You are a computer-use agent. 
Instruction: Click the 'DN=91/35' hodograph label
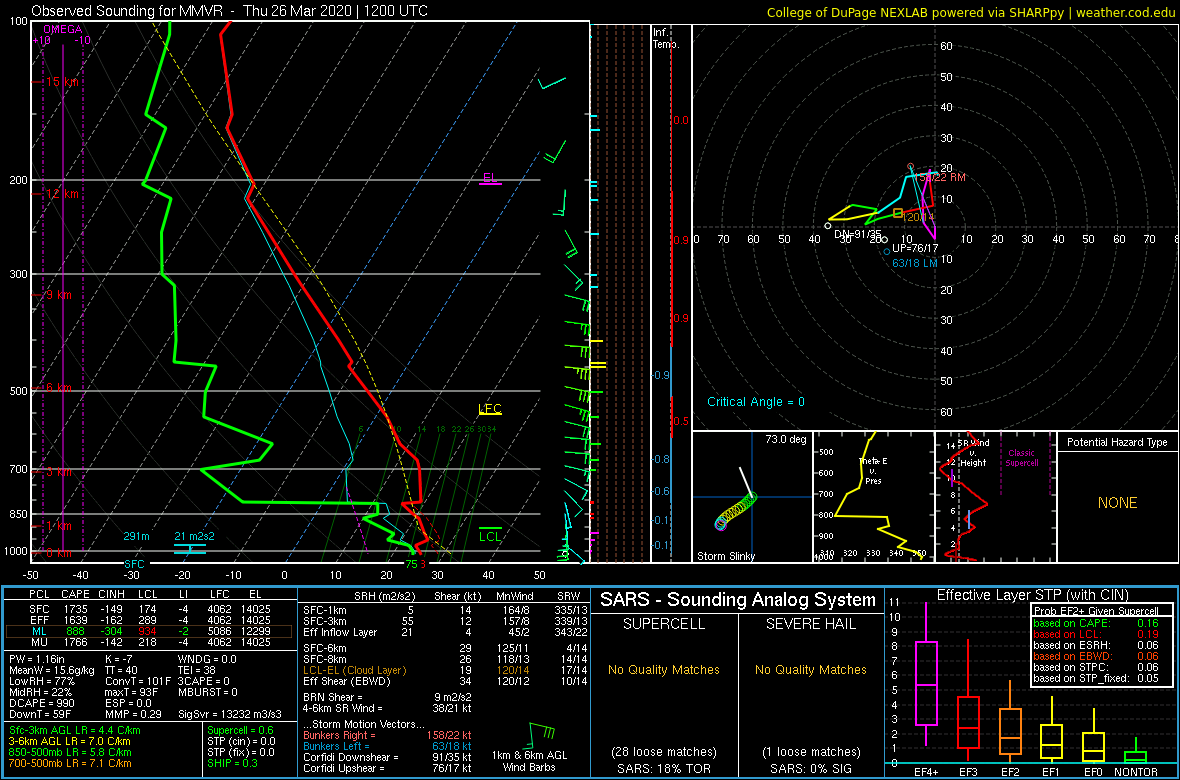[858, 233]
